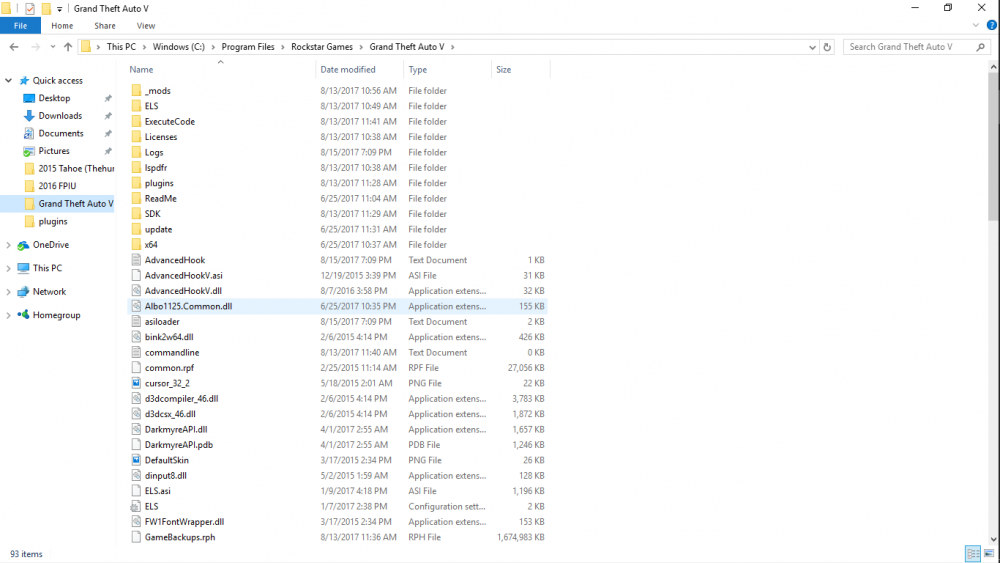
Task: Select the SDK folder icon
Action: point(136,214)
